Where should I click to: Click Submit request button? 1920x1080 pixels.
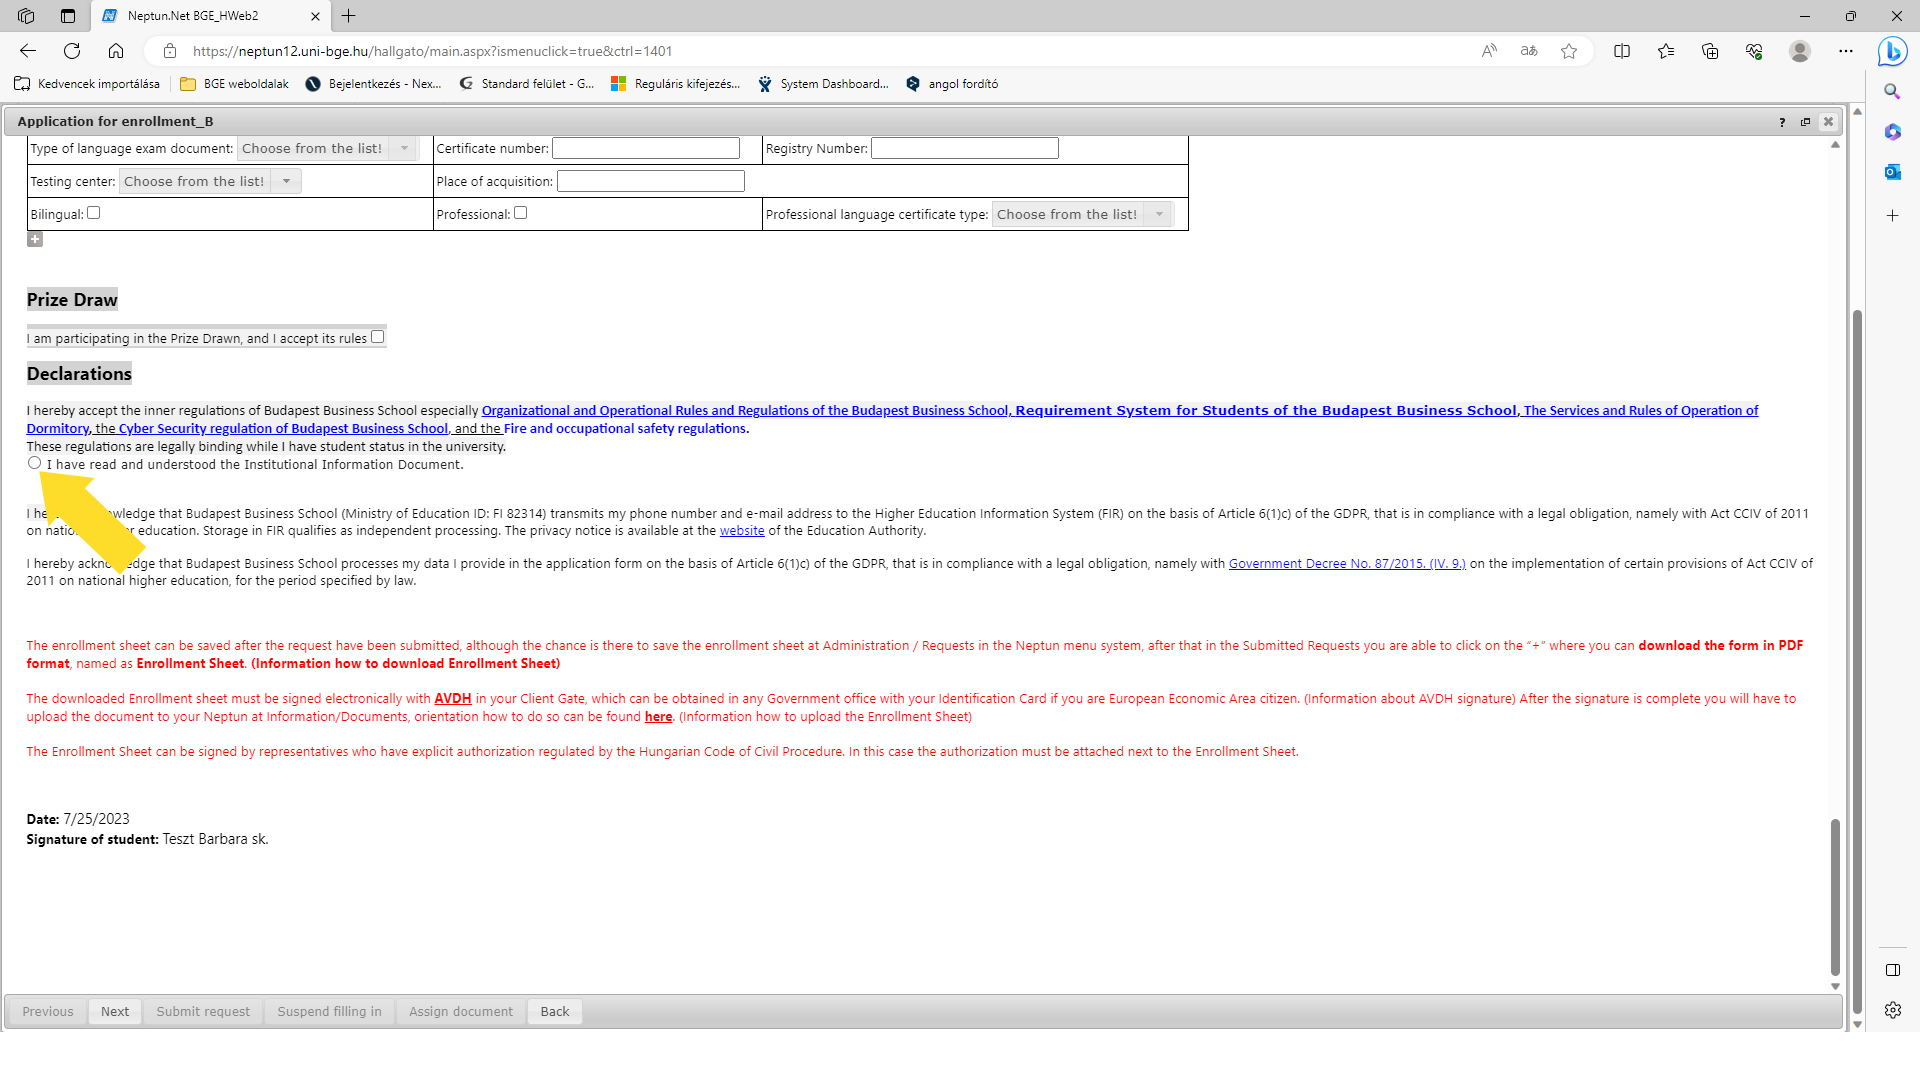203,1011
